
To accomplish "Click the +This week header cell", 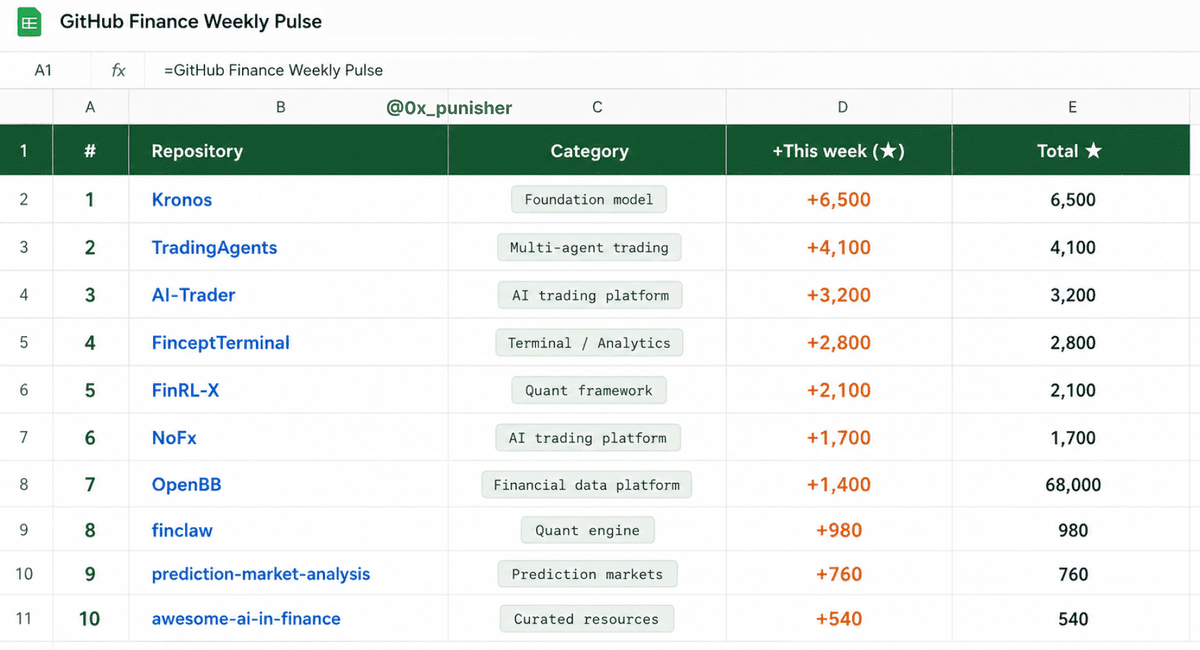I will (x=839, y=151).
